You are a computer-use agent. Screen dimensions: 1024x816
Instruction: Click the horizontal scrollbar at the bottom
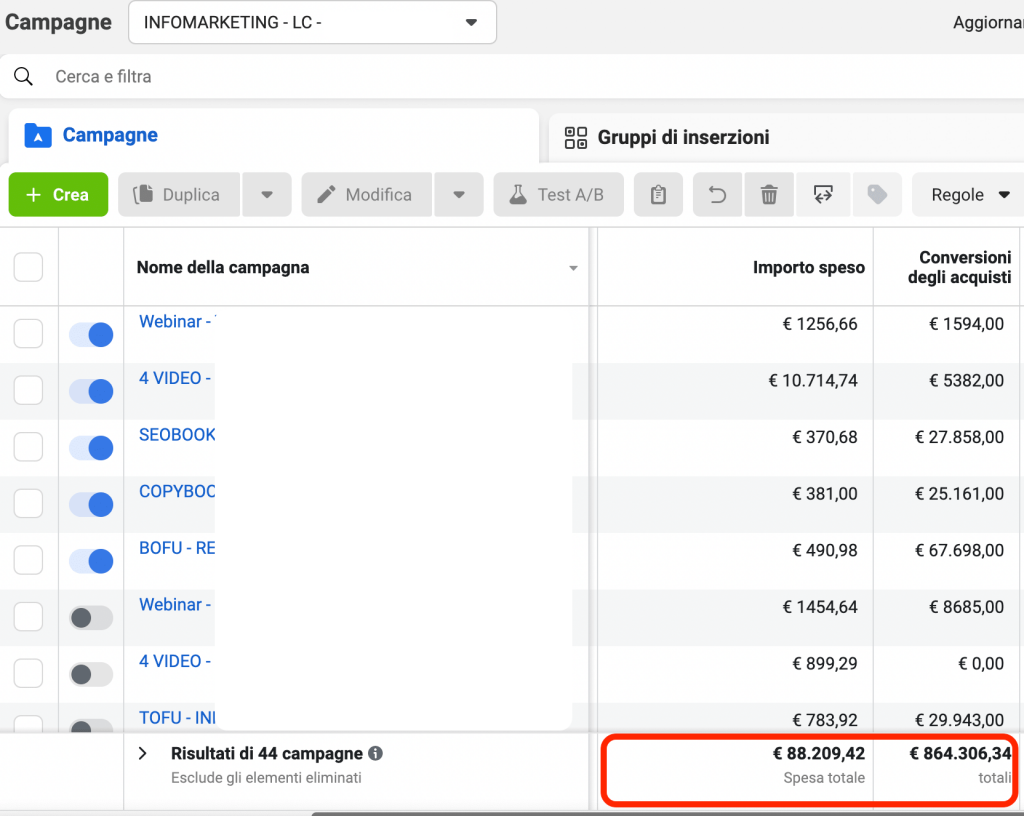(x=667, y=814)
